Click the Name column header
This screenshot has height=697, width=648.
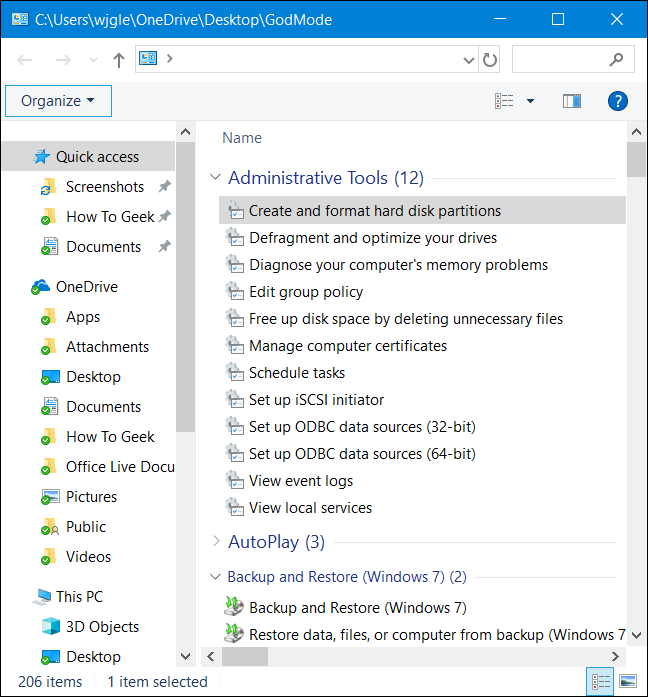[x=242, y=138]
